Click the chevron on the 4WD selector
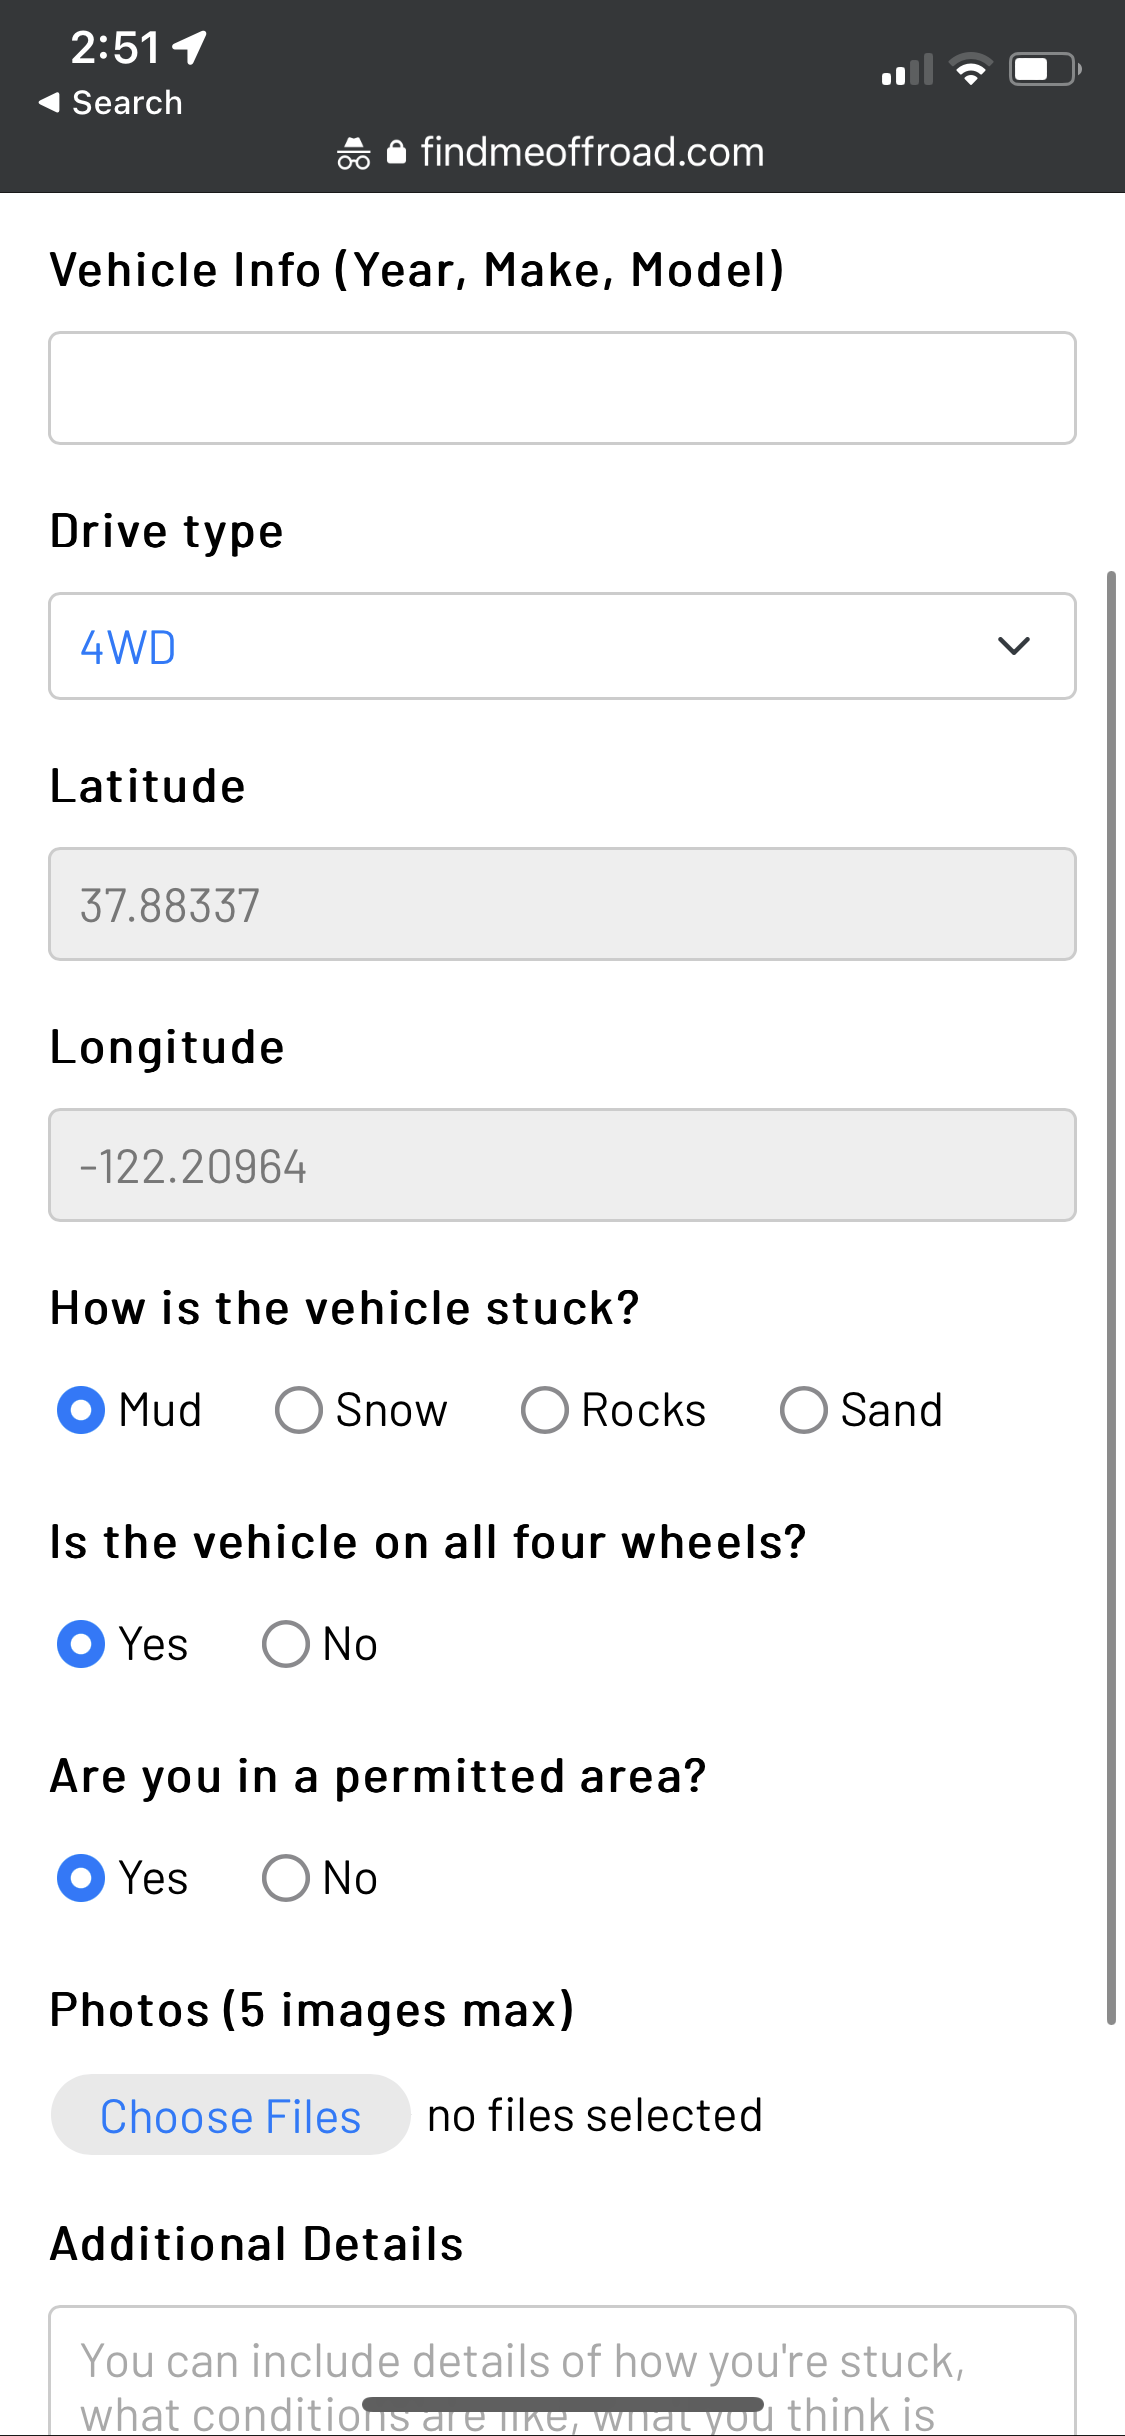Image resolution: width=1125 pixels, height=2436 pixels. (1014, 646)
